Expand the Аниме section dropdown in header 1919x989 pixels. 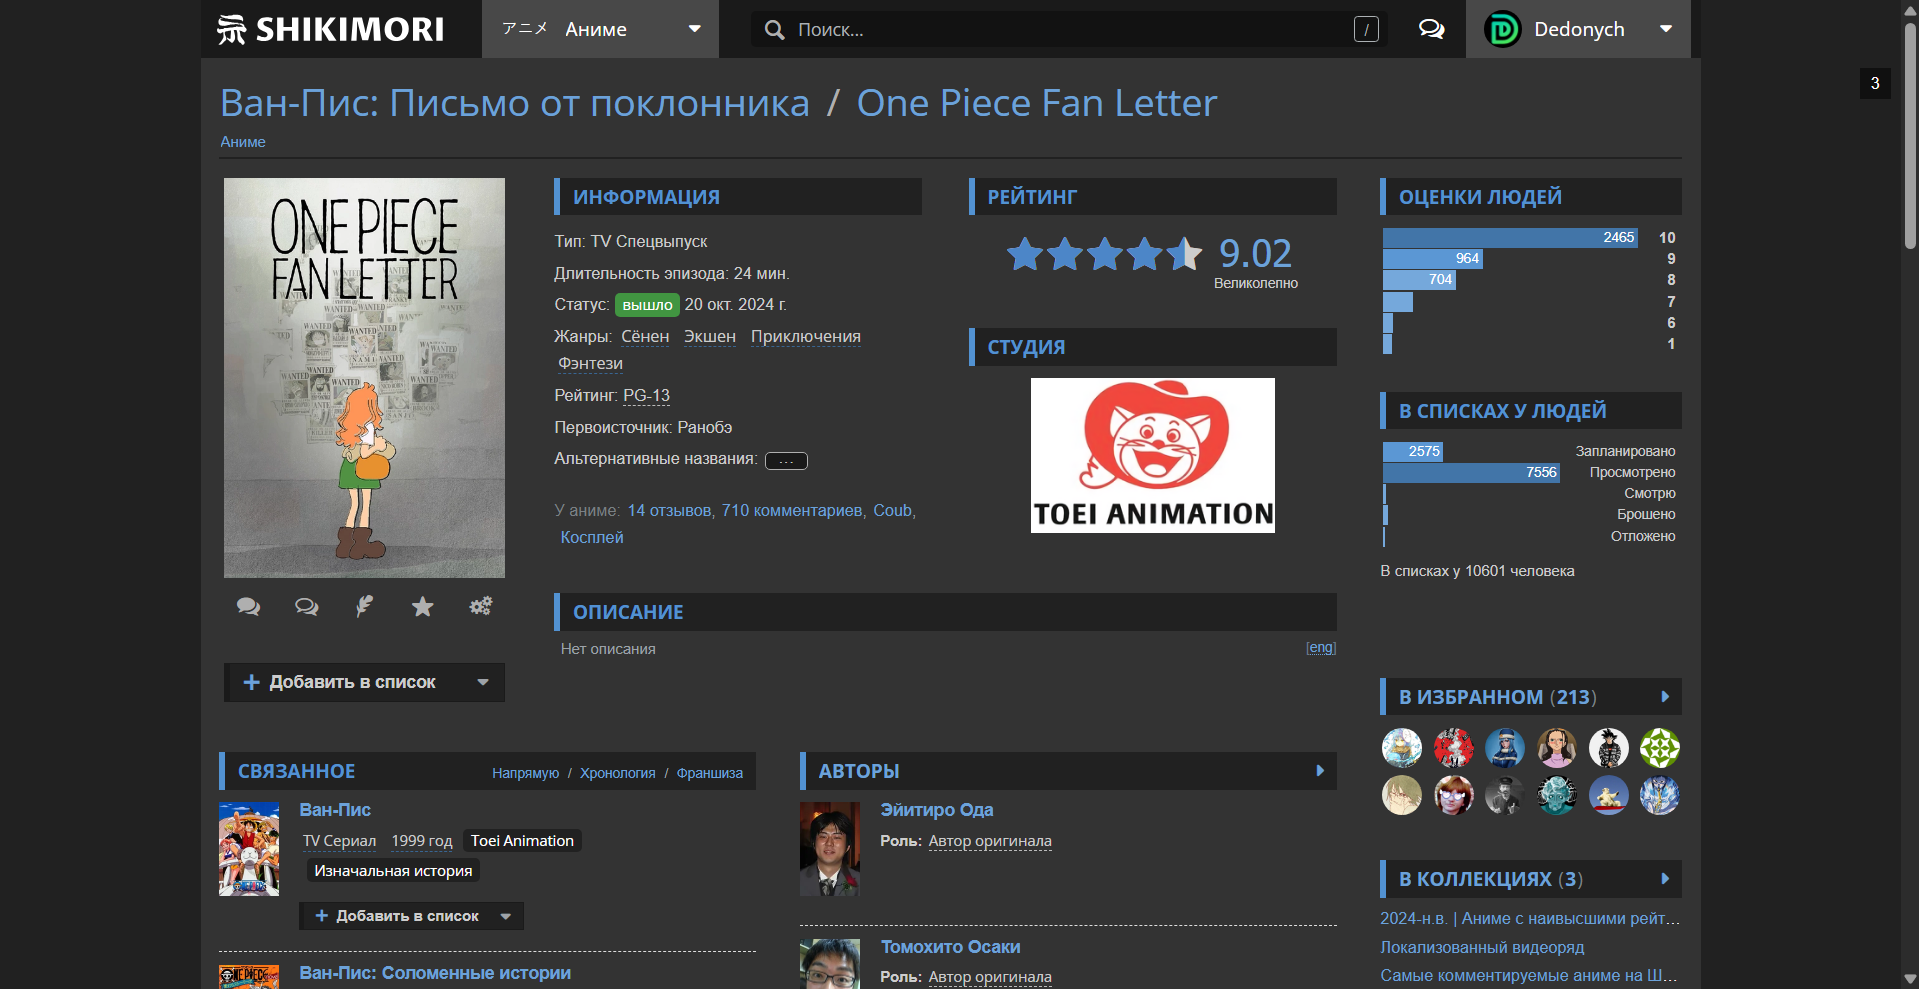click(694, 29)
